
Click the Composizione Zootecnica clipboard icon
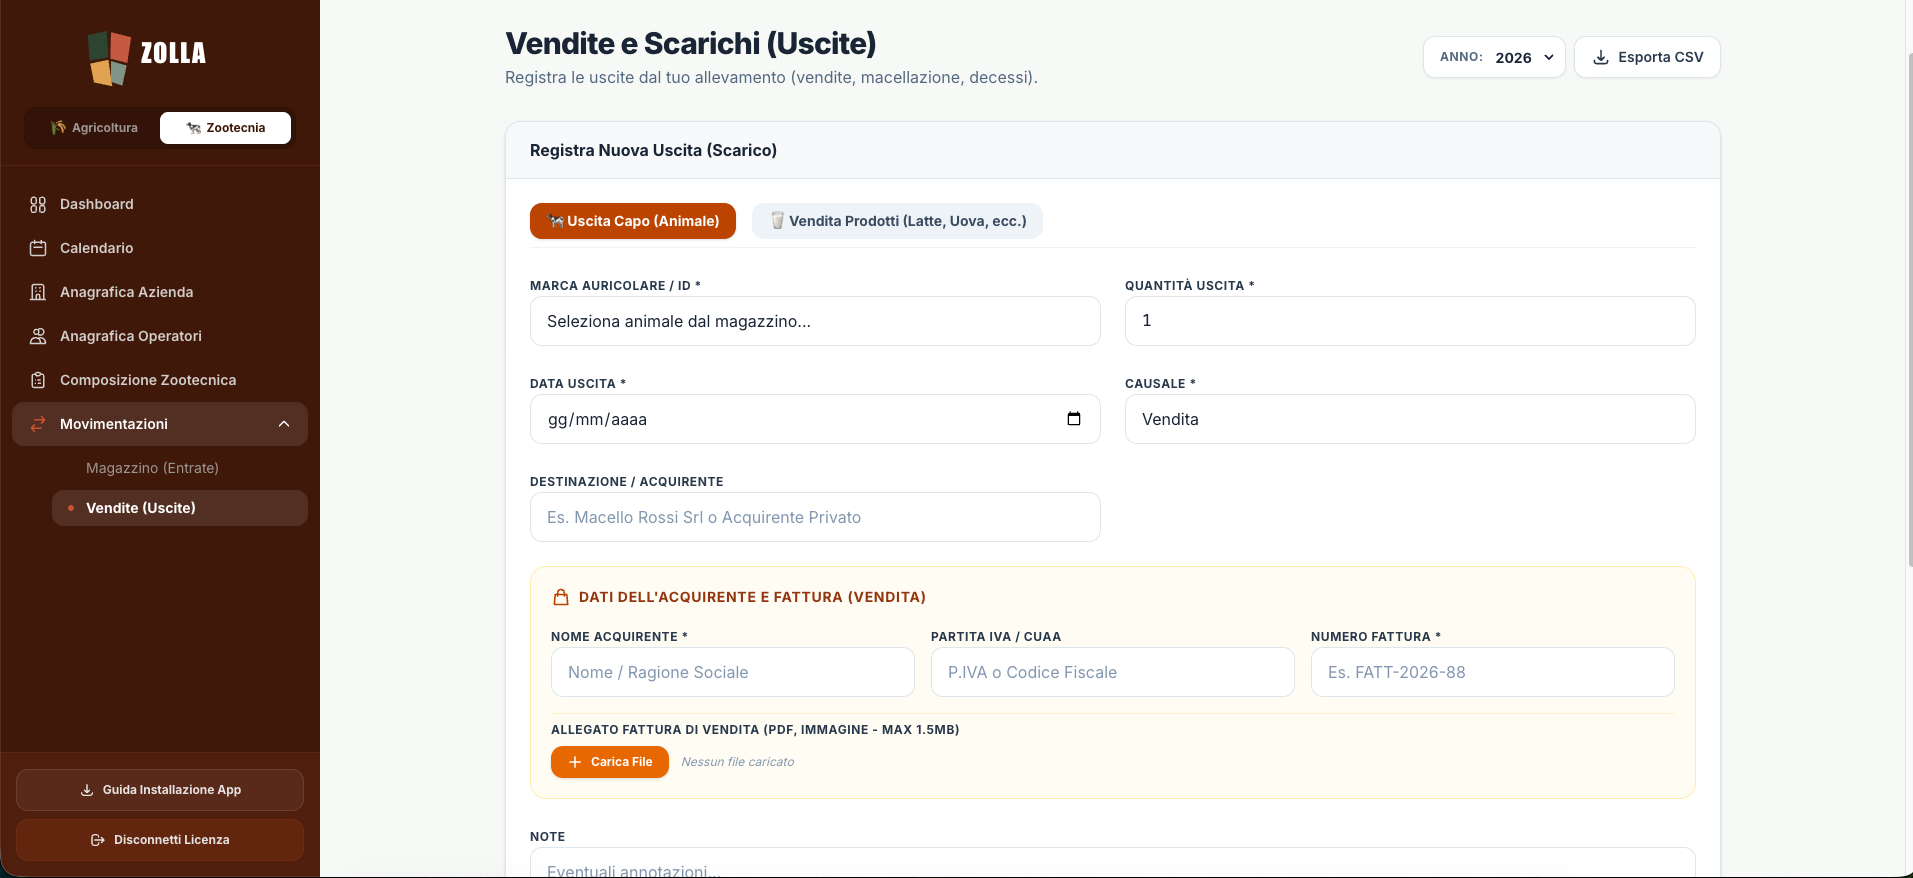(38, 380)
